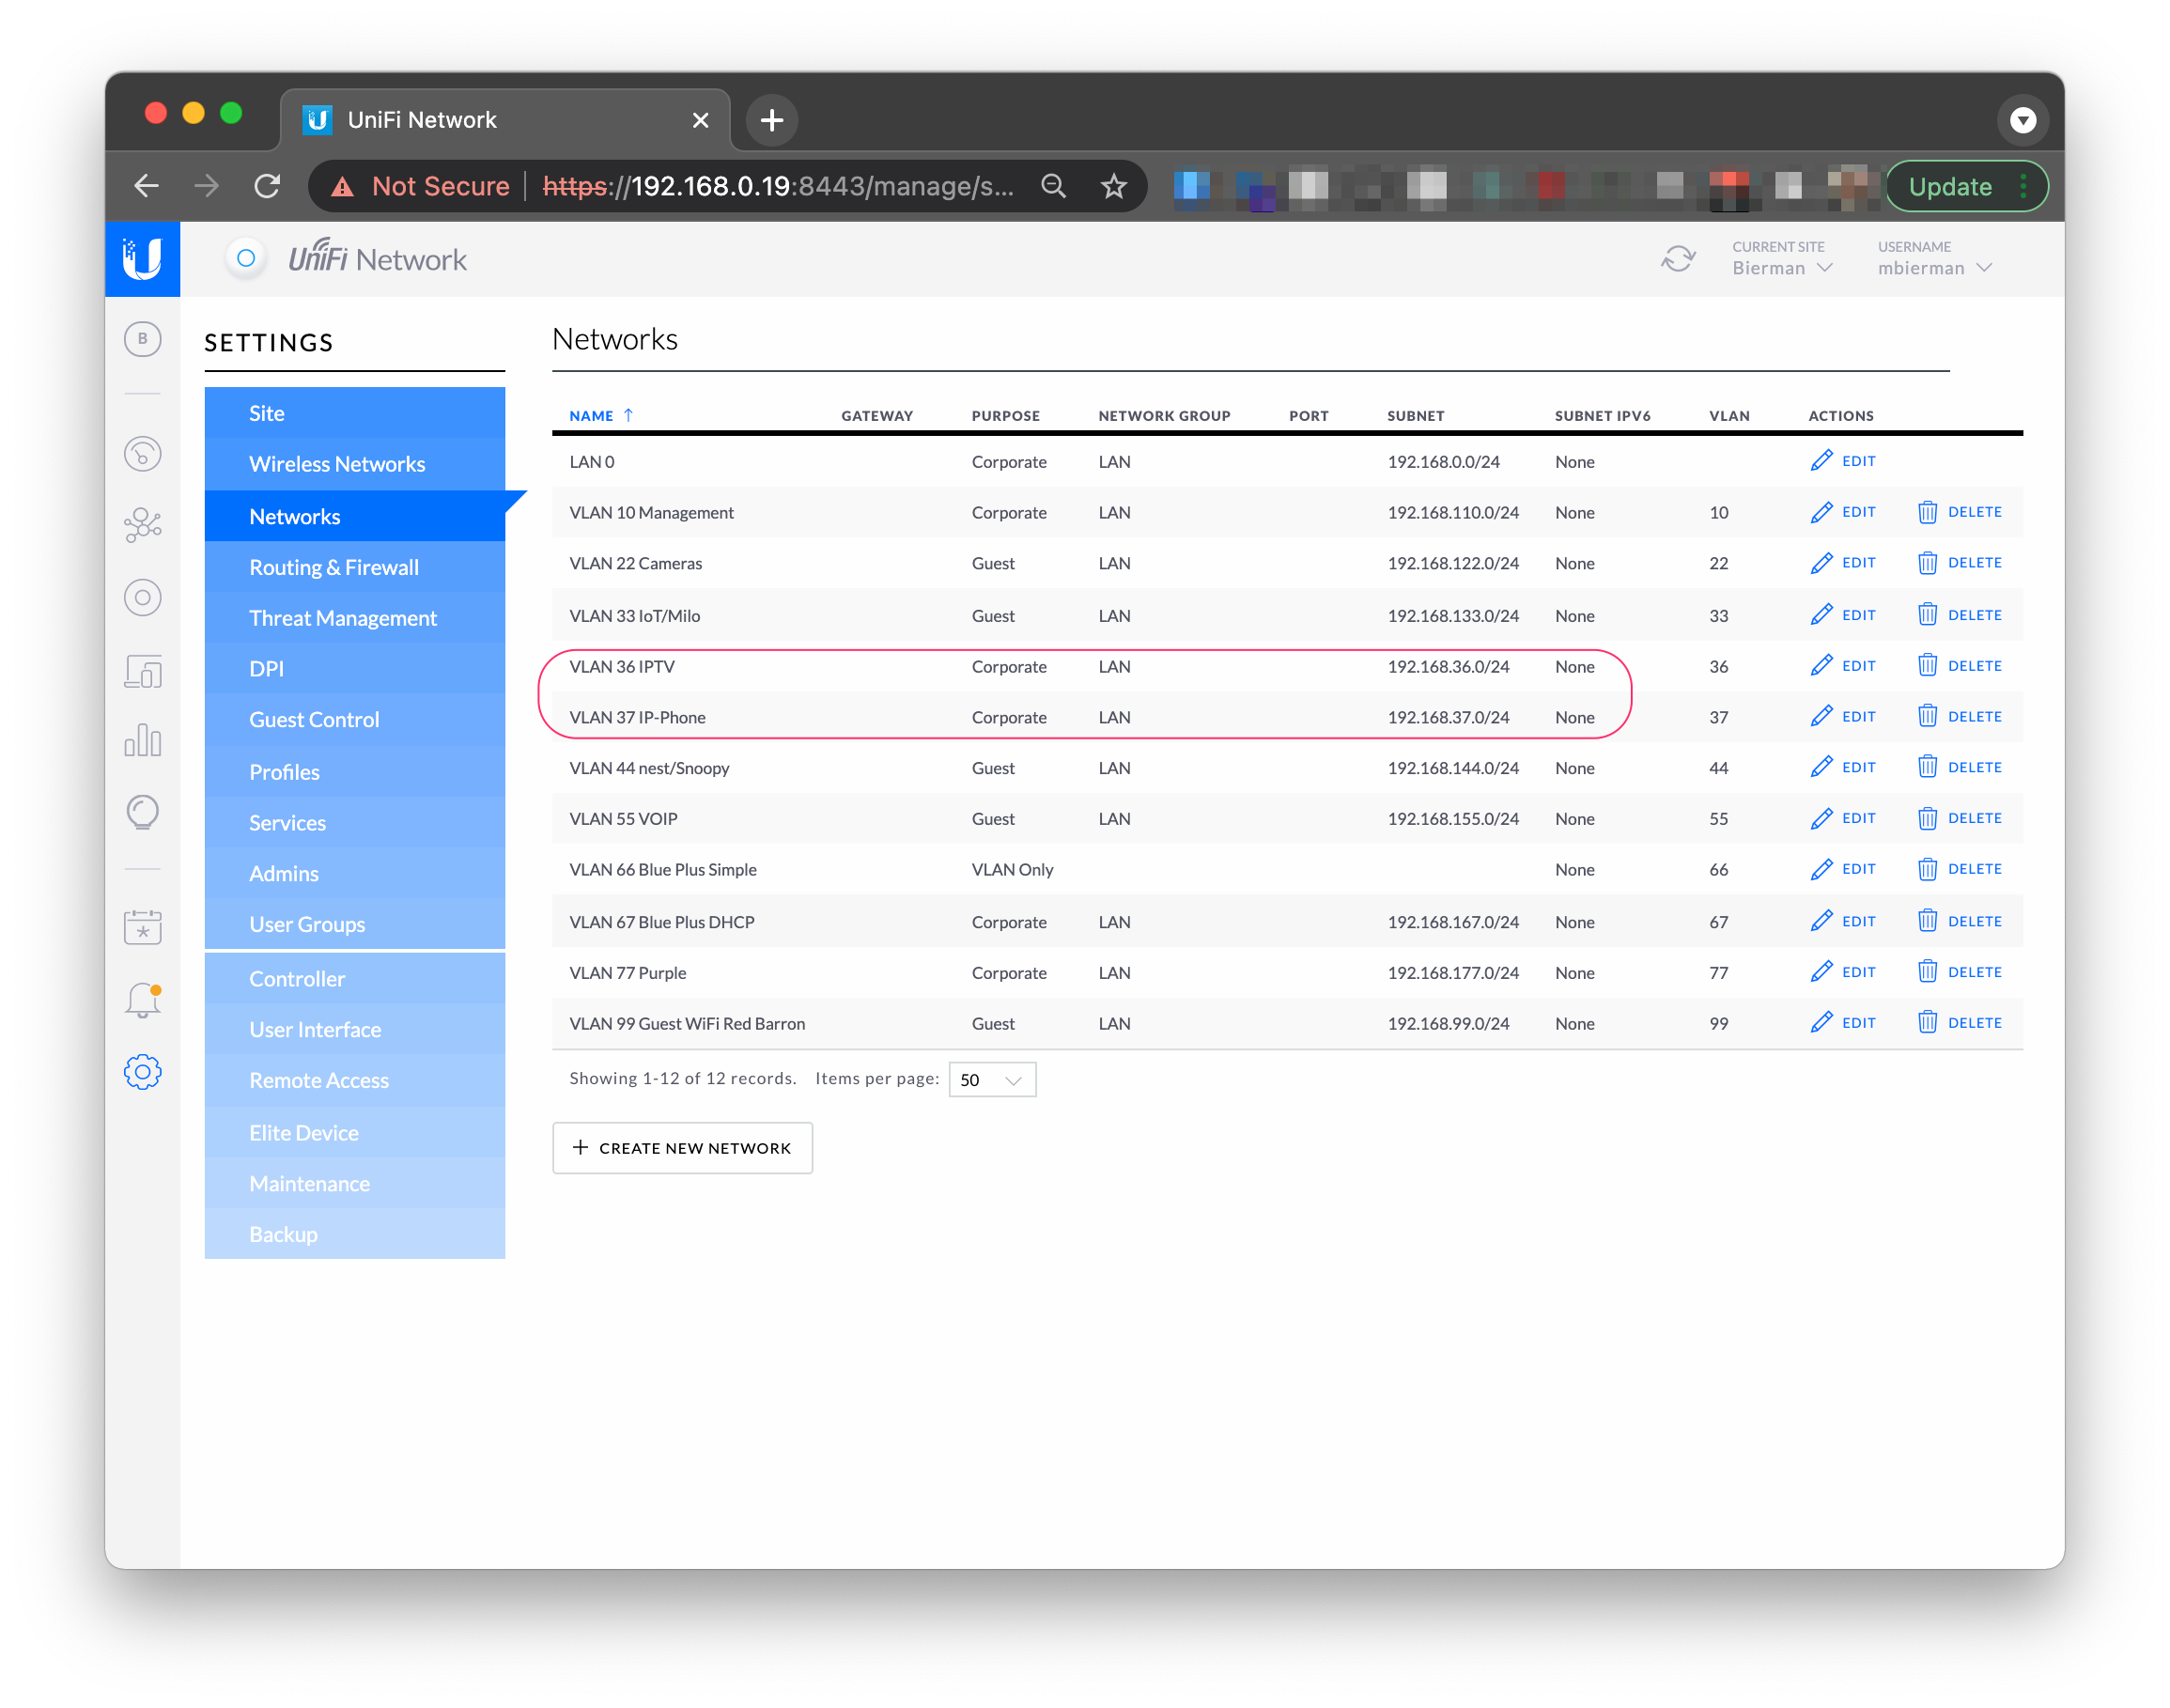Open the Alerts bell icon
This screenshot has height=1708, width=2170.
142,999
